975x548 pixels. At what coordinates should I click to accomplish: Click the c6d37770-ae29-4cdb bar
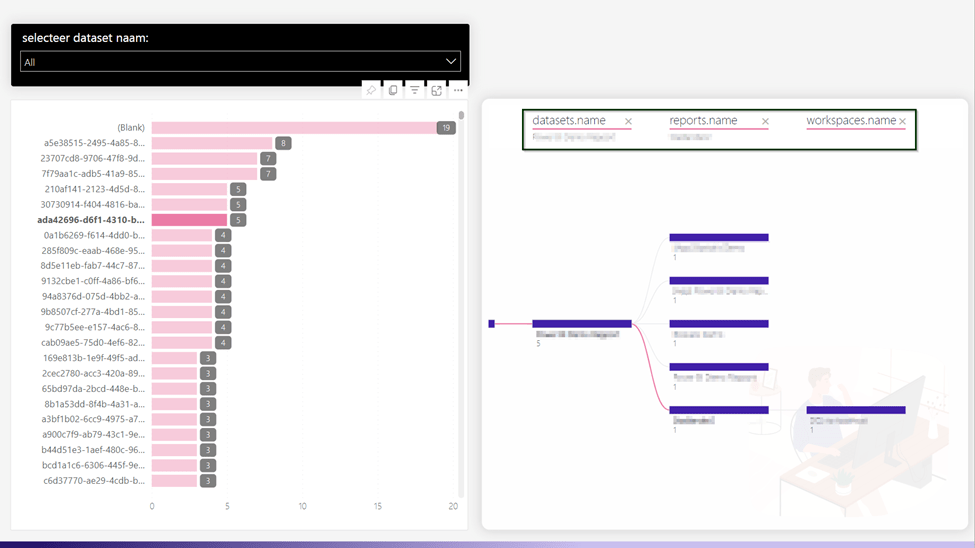click(x=174, y=481)
